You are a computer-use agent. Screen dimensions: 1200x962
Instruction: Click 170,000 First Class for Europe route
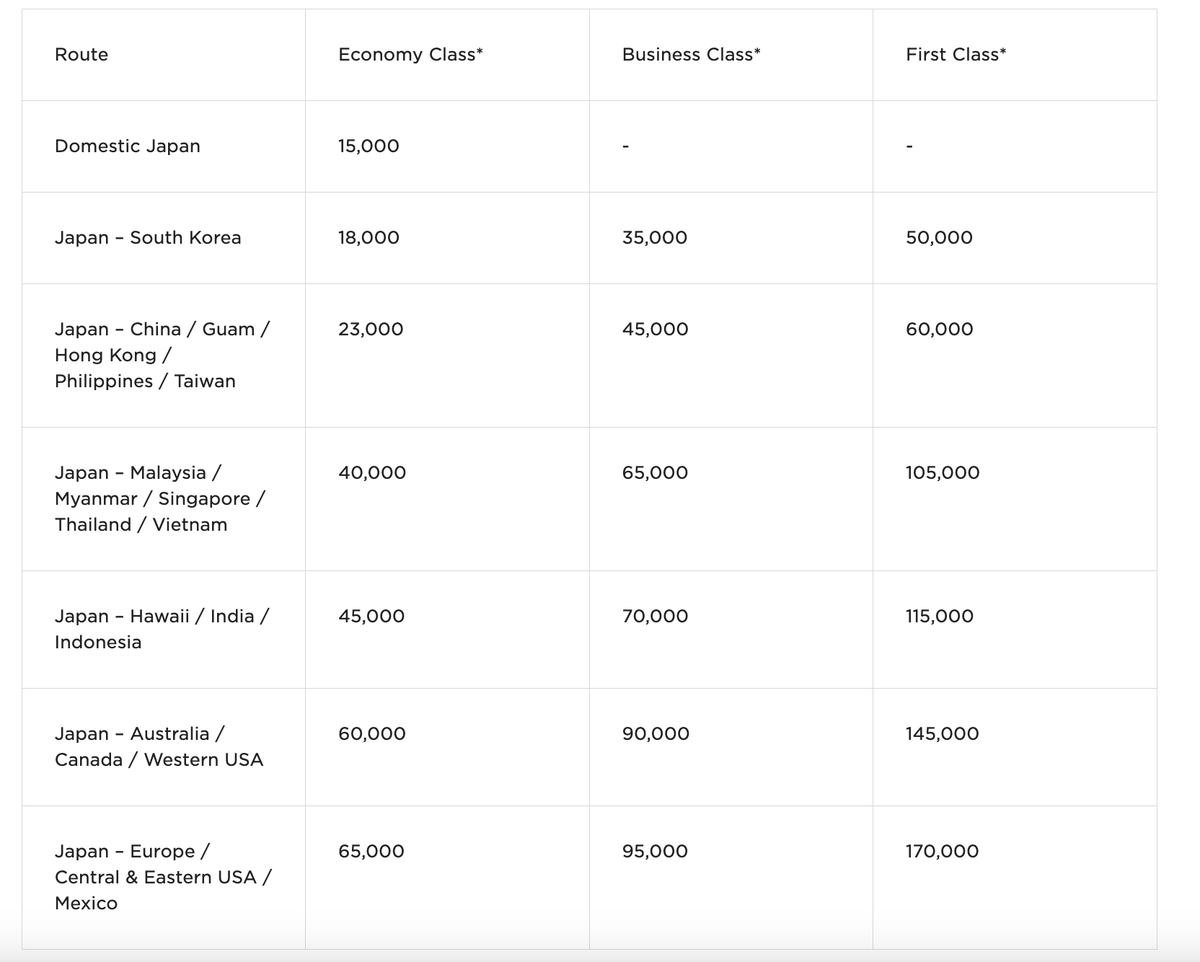click(x=942, y=852)
